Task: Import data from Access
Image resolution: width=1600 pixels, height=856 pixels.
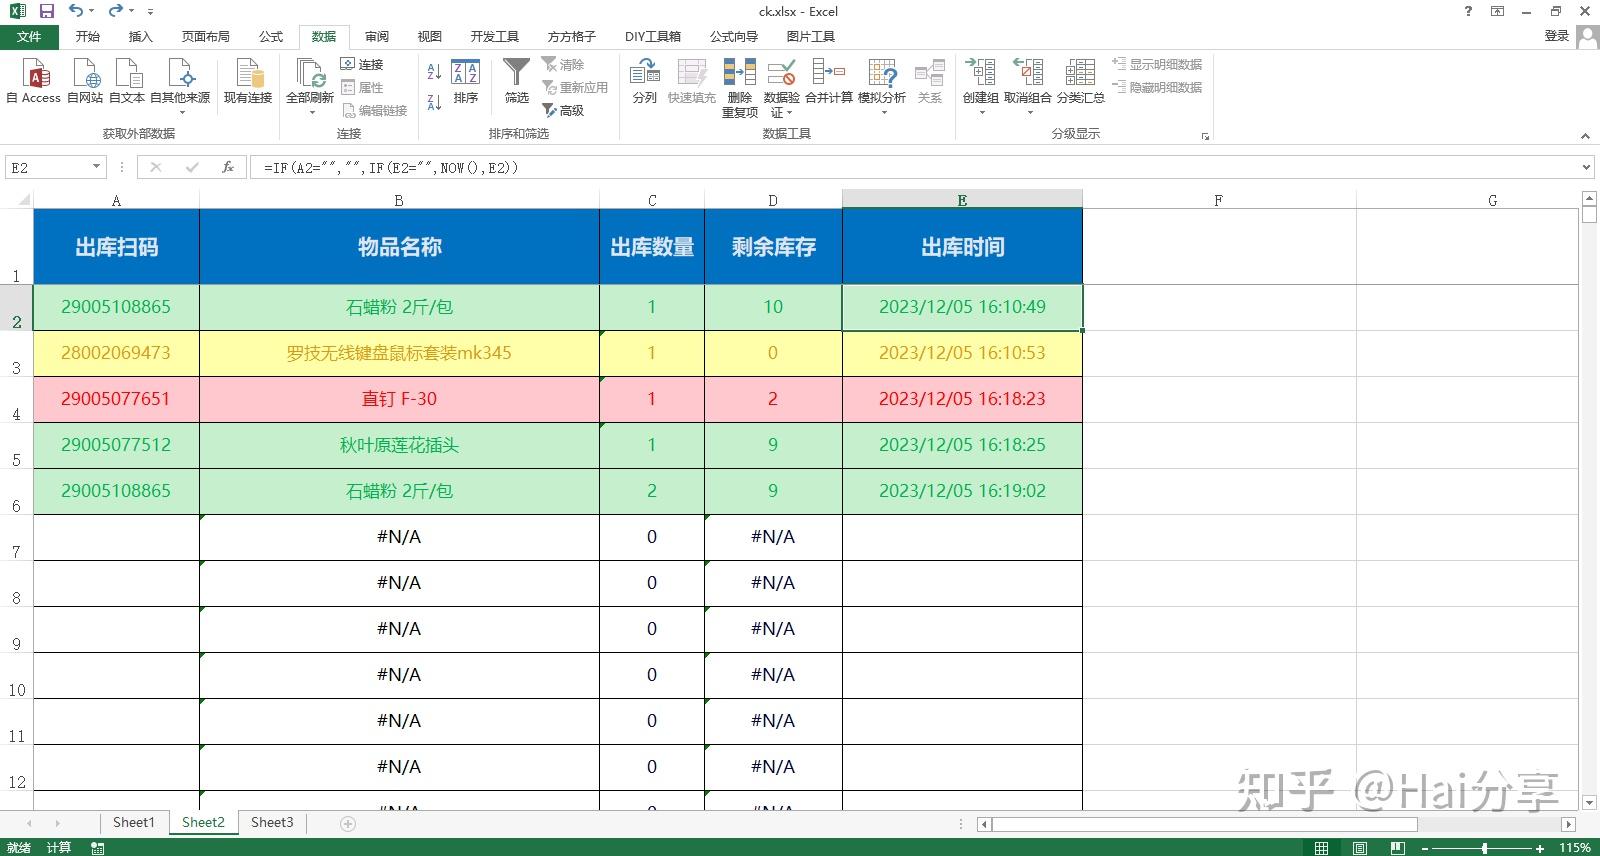Action: [34, 81]
